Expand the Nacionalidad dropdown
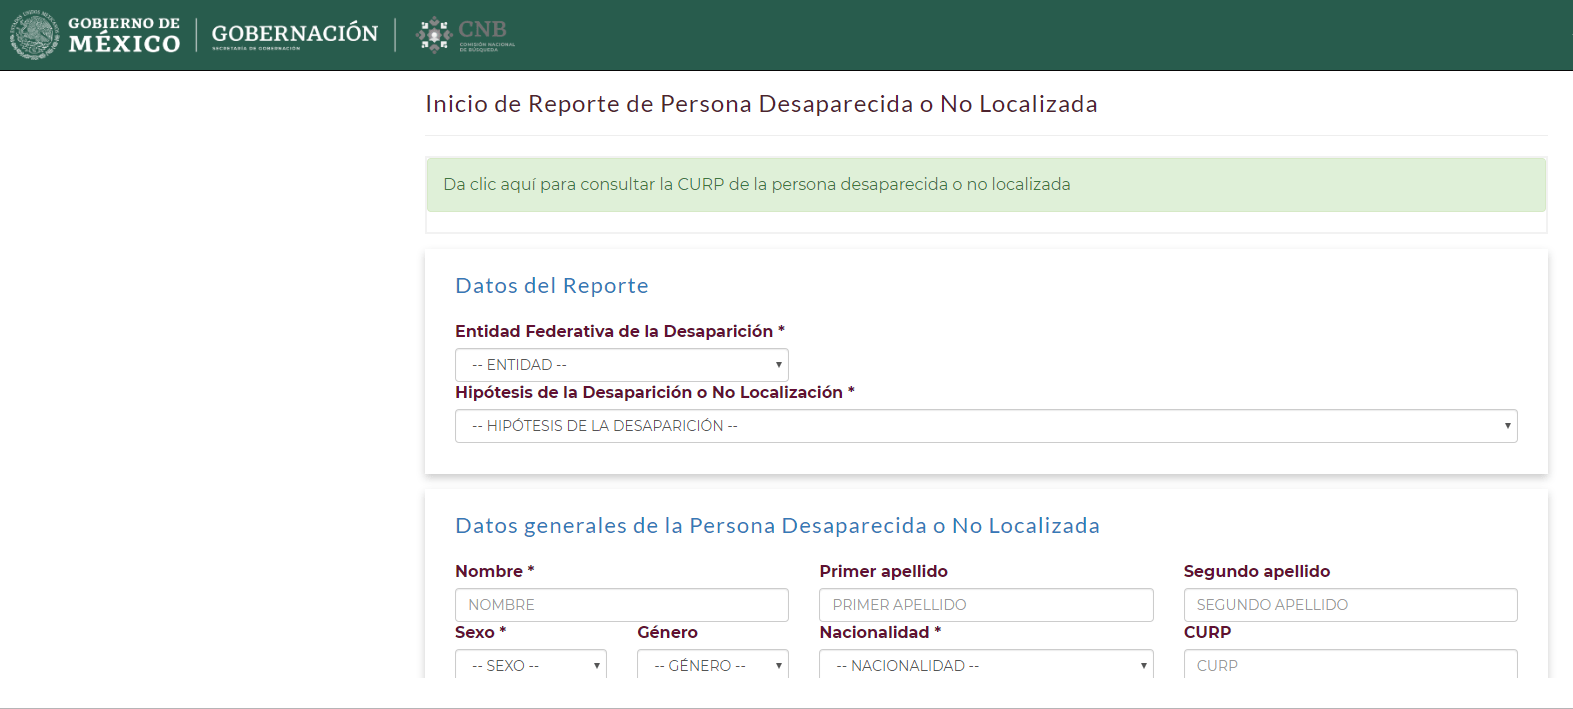 tap(985, 665)
